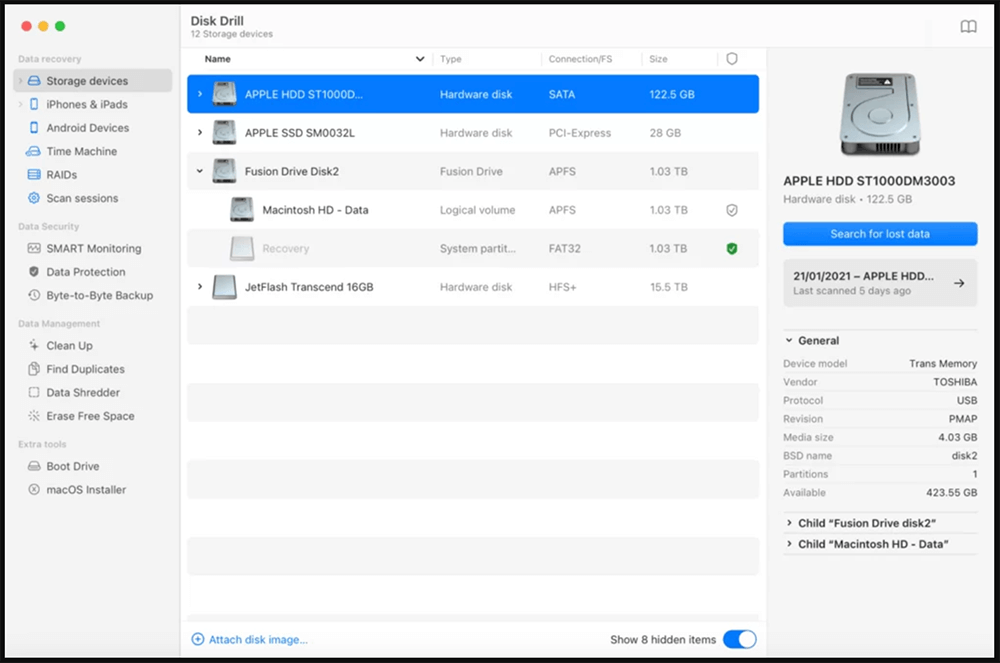The height and width of the screenshot is (663, 1000).
Task: Click the Boot Drive icon
Action: point(34,467)
